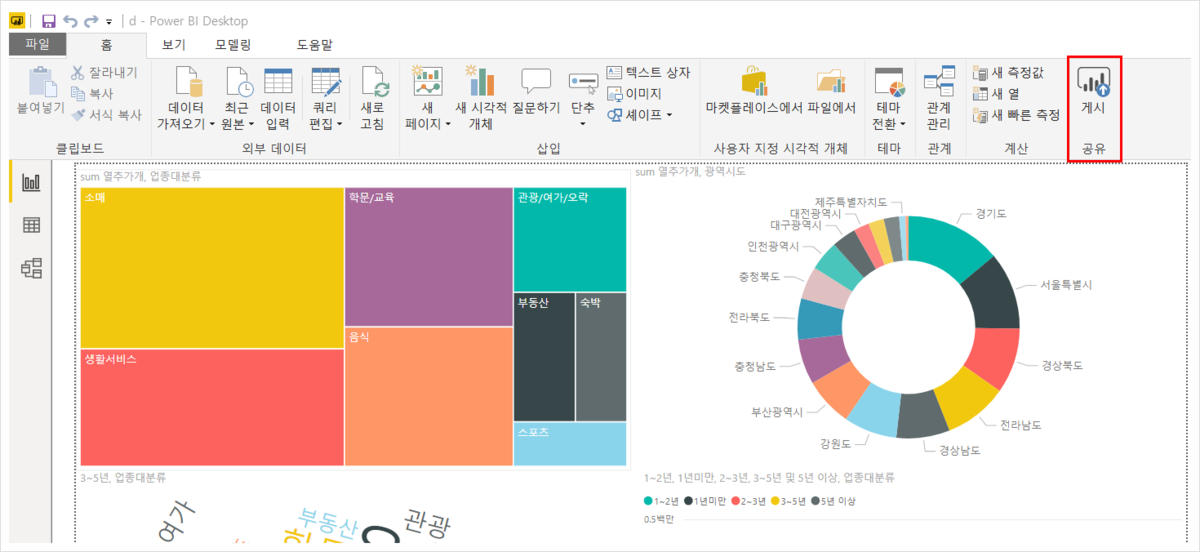1200x552 pixels.
Task: Click 새 빠른 측정 quick measure
Action: [1016, 114]
